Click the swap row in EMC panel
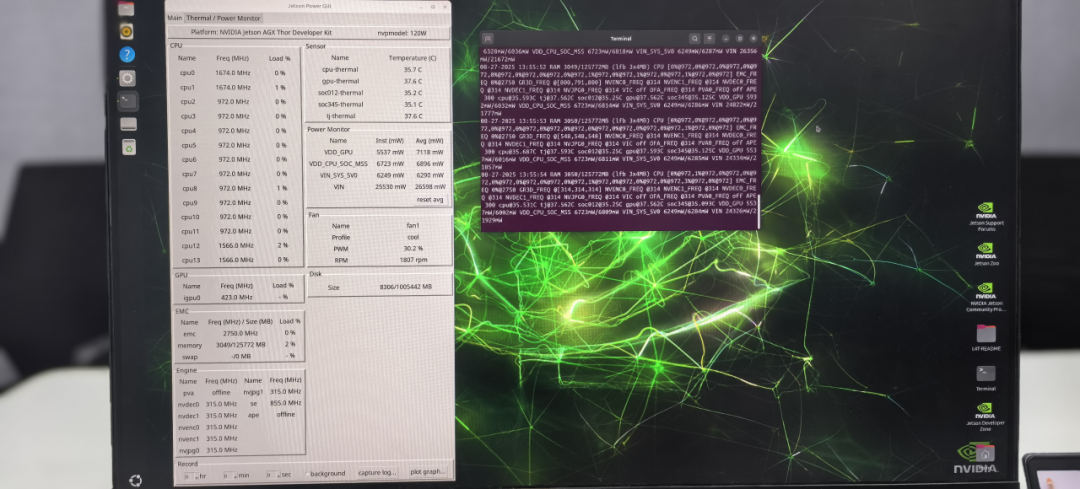The height and width of the screenshot is (489, 1080). pyautogui.click(x=238, y=357)
